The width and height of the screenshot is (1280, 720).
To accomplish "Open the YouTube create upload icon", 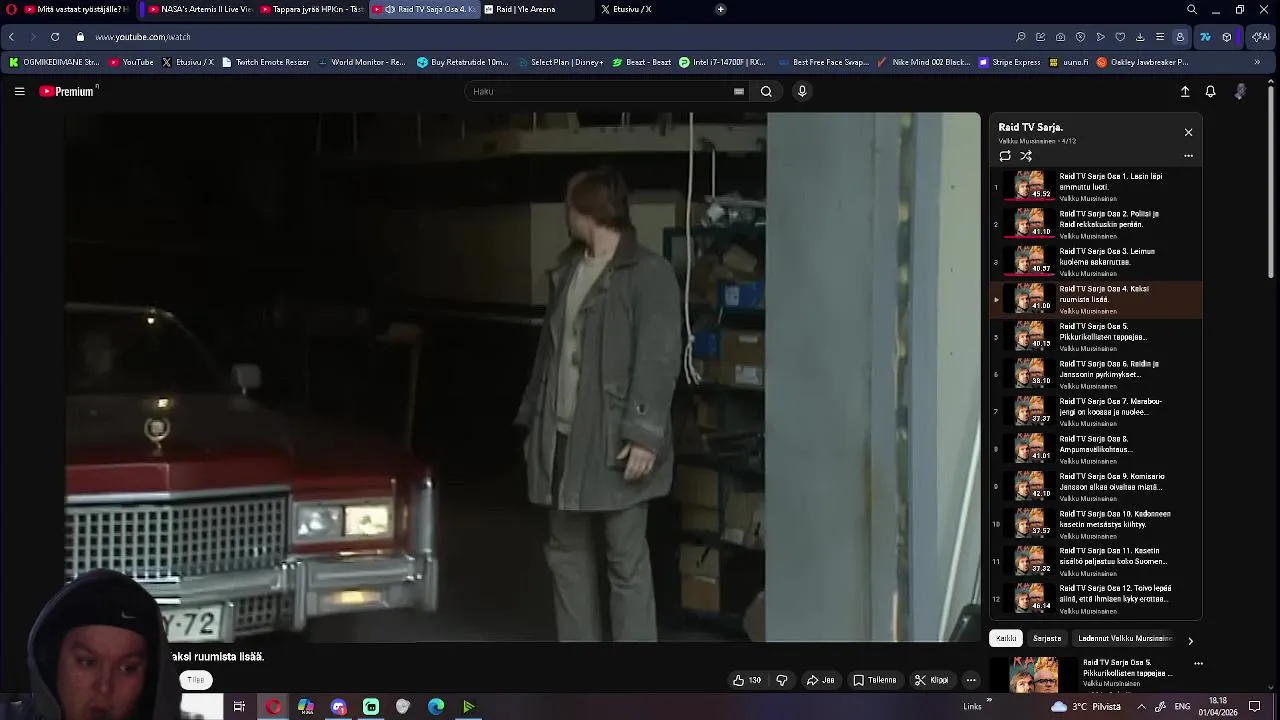I will 1185,91.
